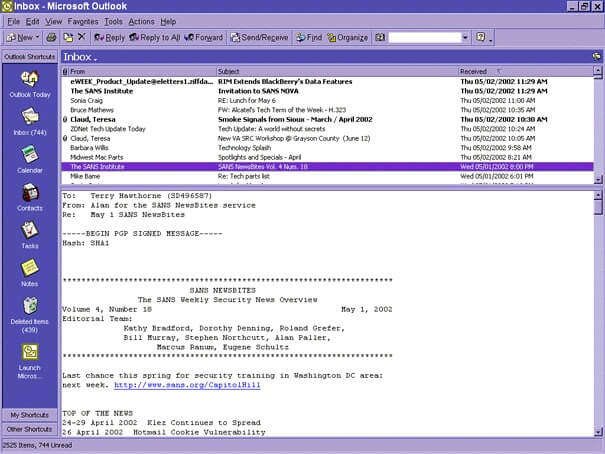Sort messages by the From column header

coord(142,72)
